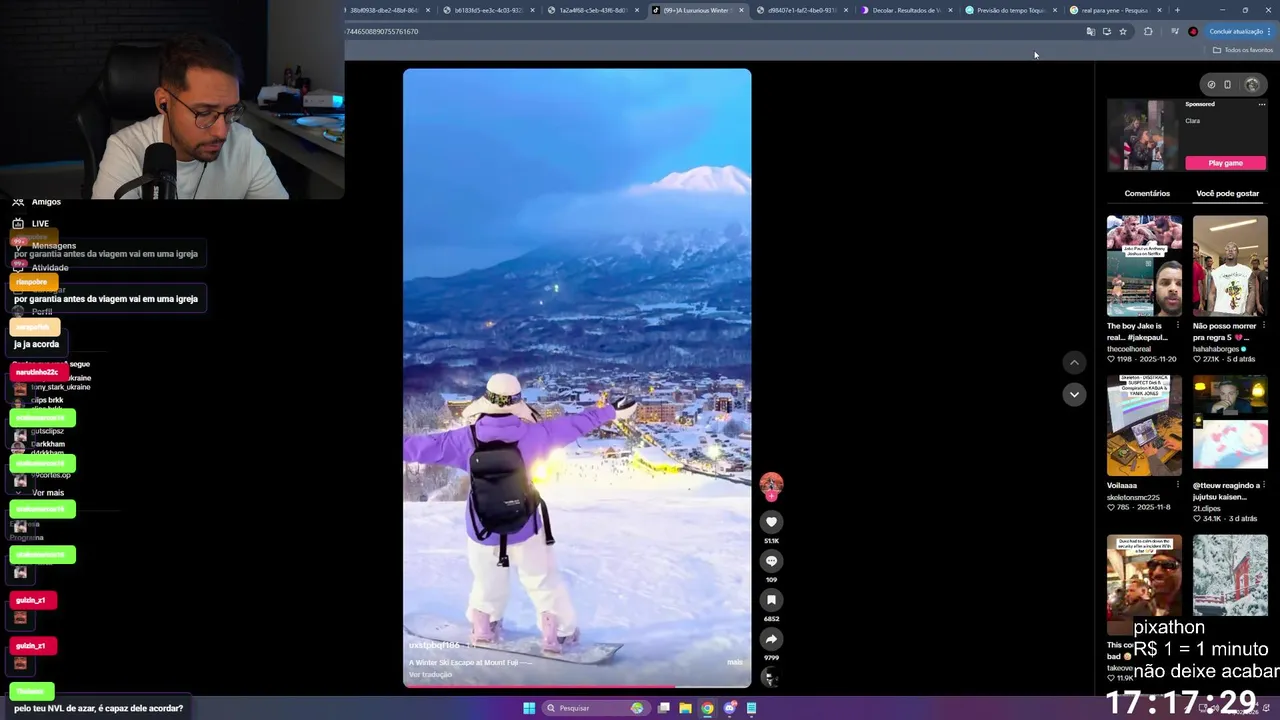Screen dimensions: 1280x720
Task: Like the video with the heart icon
Action: point(771,522)
